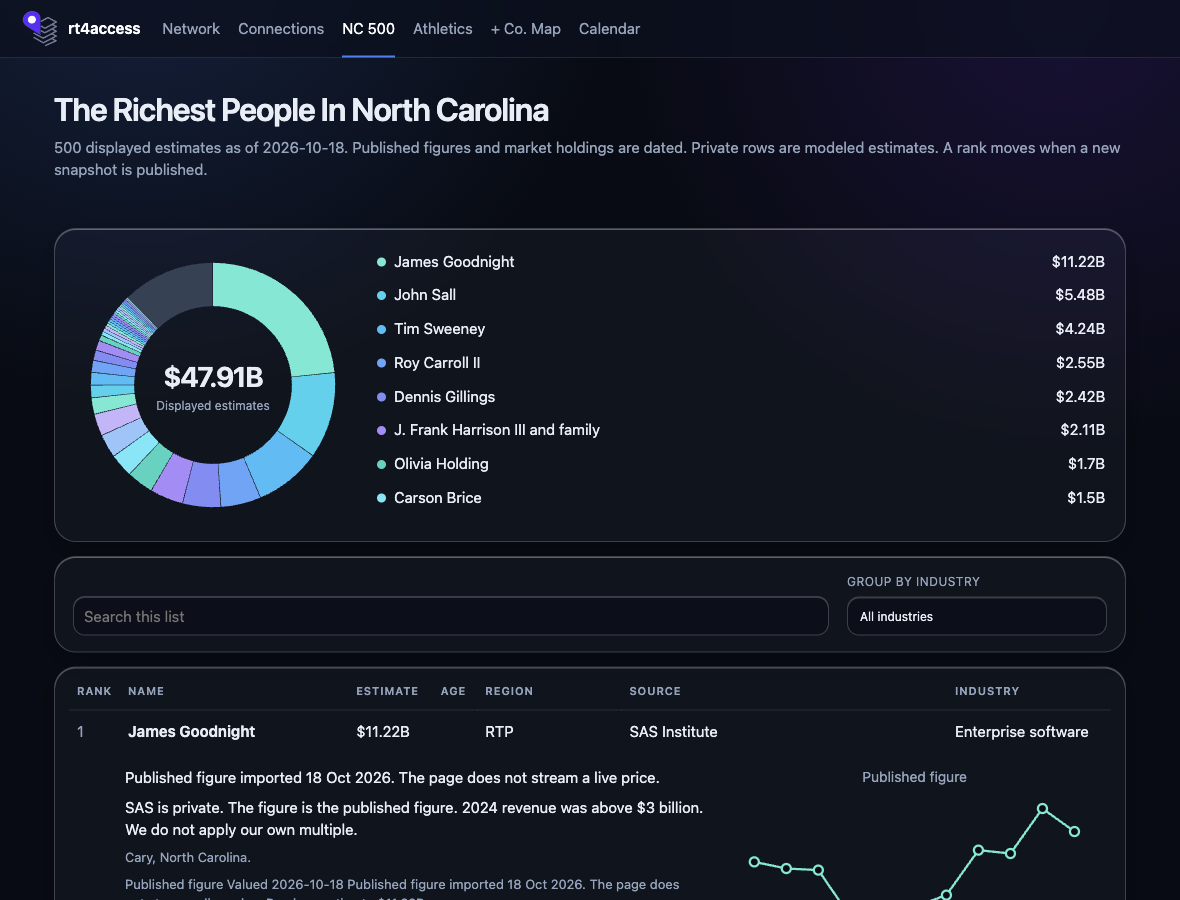Click the $2.55B legend value
1180x900 pixels.
point(1079,363)
